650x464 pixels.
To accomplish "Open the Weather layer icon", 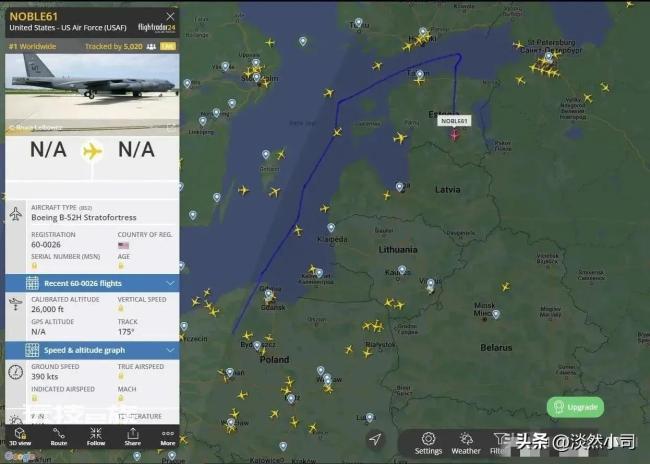I will [x=466, y=443].
